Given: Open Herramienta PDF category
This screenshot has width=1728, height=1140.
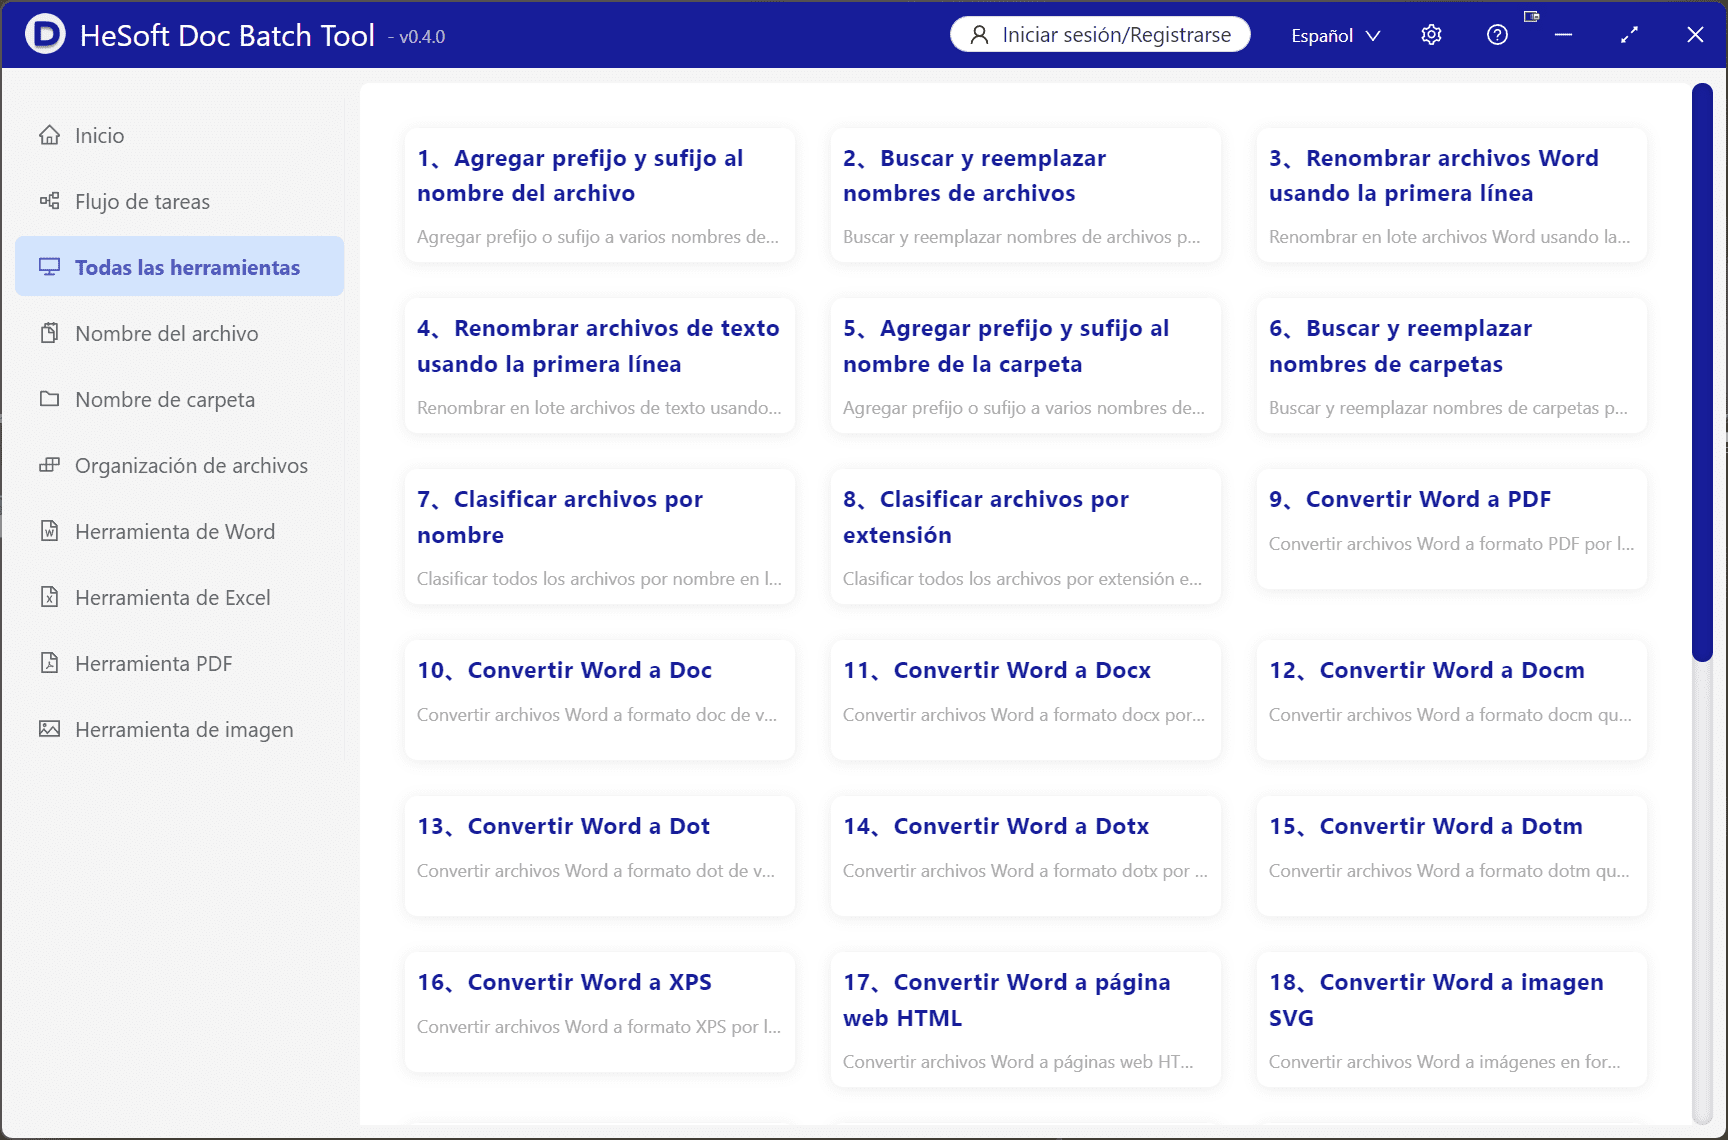Looking at the screenshot, I should pos(180,663).
